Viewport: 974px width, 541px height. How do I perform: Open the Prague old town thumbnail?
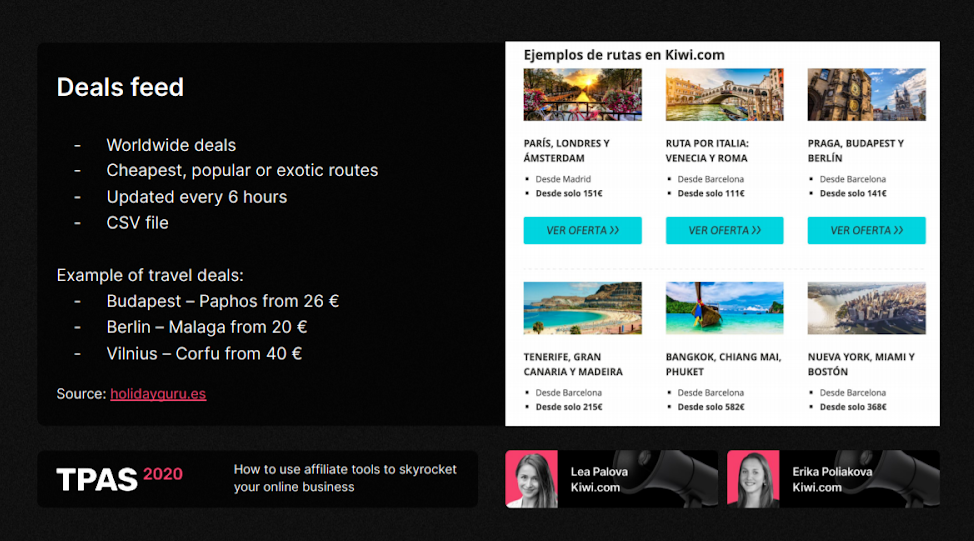click(866, 95)
